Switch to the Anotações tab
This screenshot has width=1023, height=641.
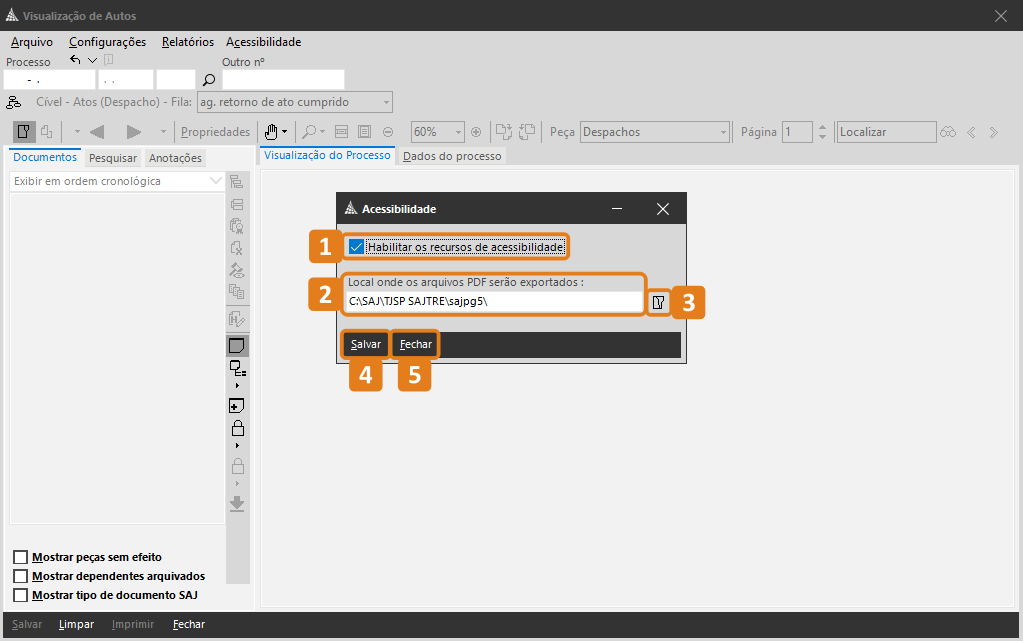point(175,158)
